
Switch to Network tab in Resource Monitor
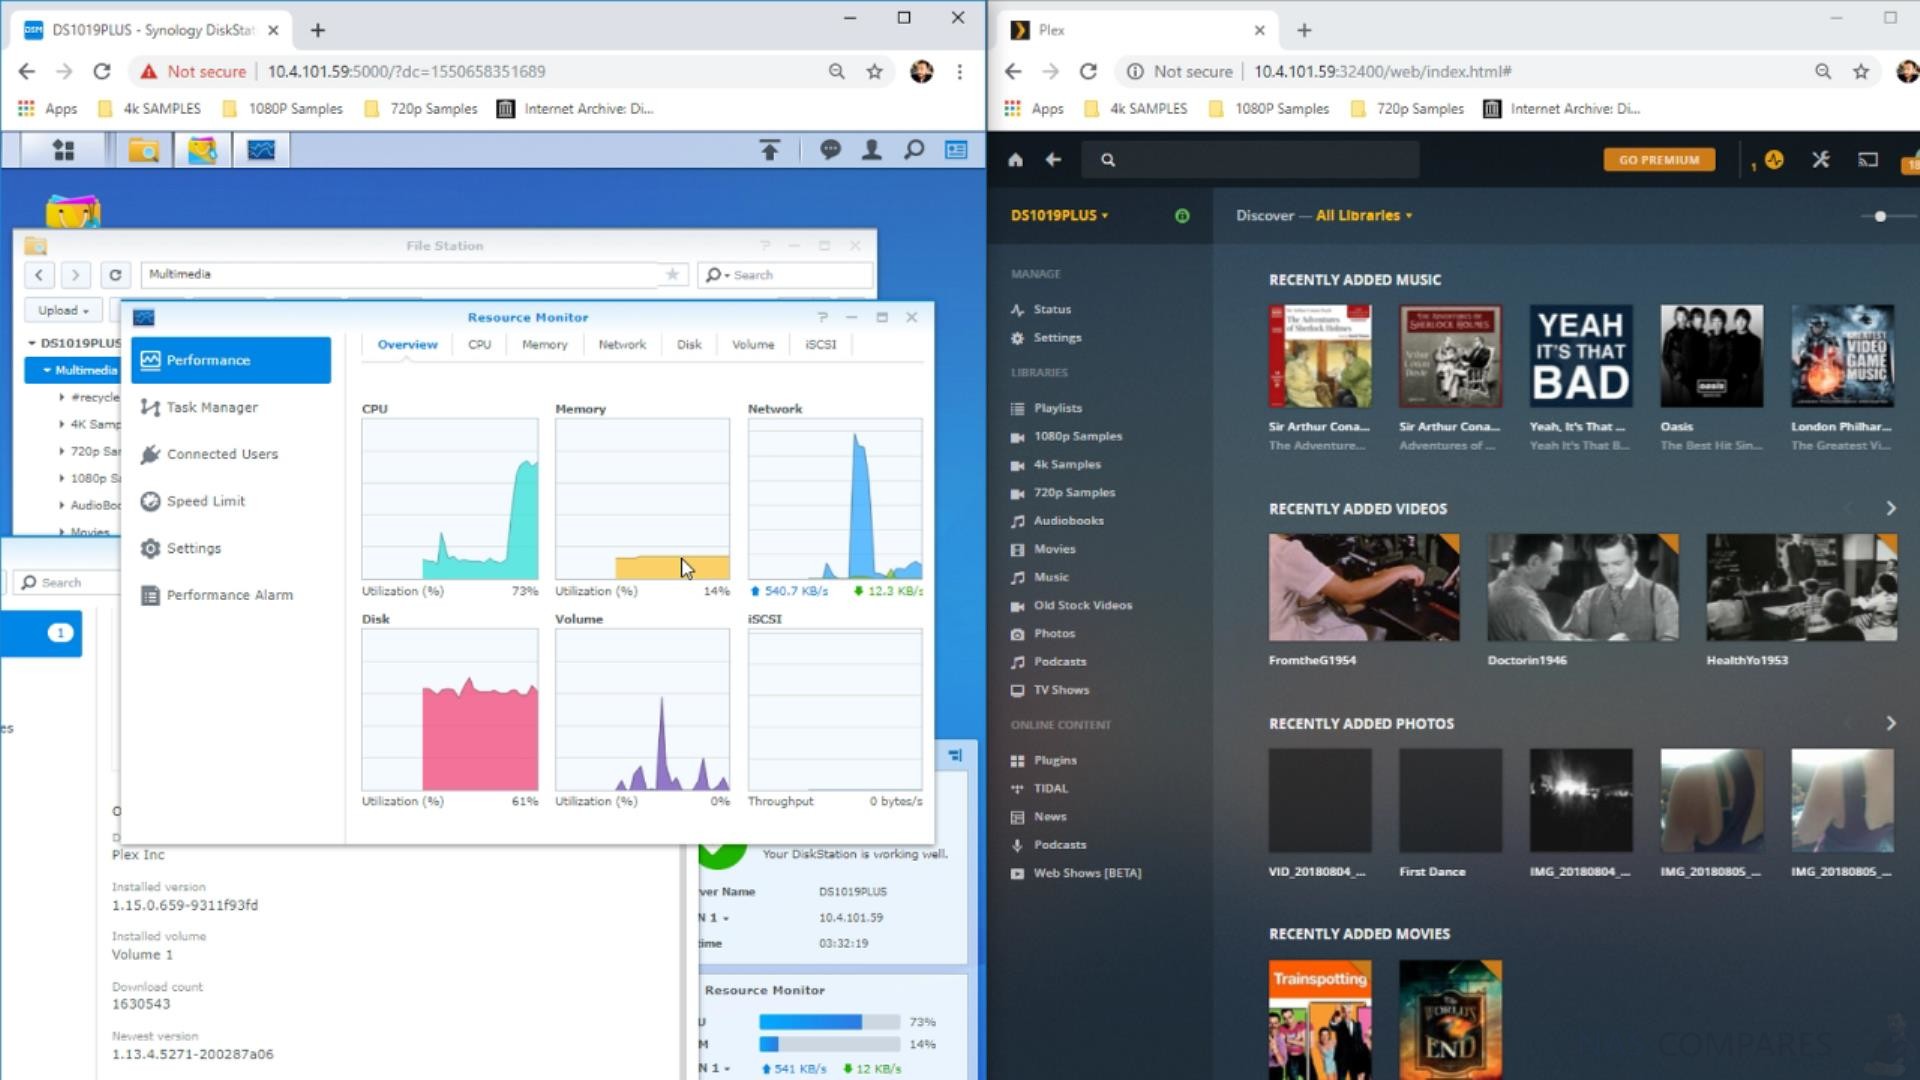point(622,344)
